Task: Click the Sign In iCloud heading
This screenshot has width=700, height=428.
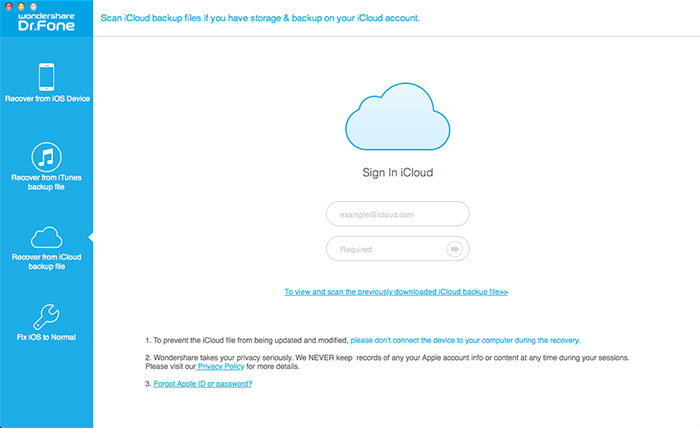Action: tap(397, 172)
